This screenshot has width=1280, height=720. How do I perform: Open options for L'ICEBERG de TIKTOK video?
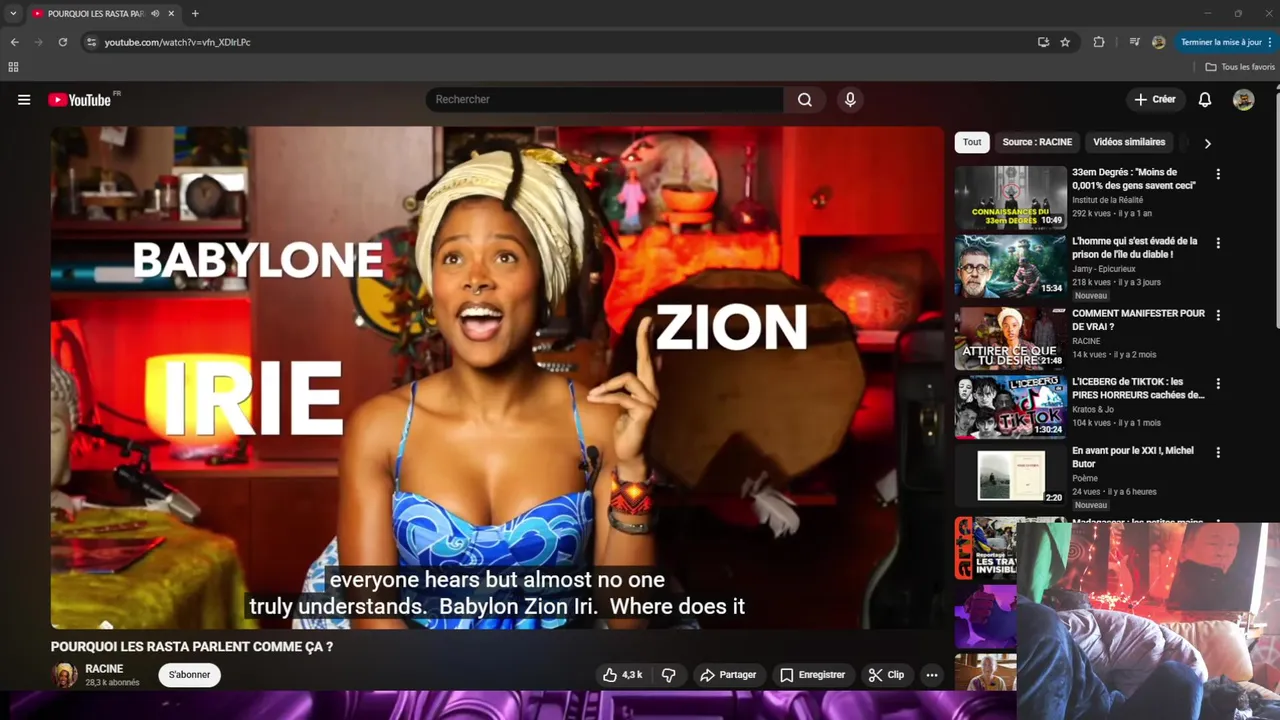[1218, 384]
